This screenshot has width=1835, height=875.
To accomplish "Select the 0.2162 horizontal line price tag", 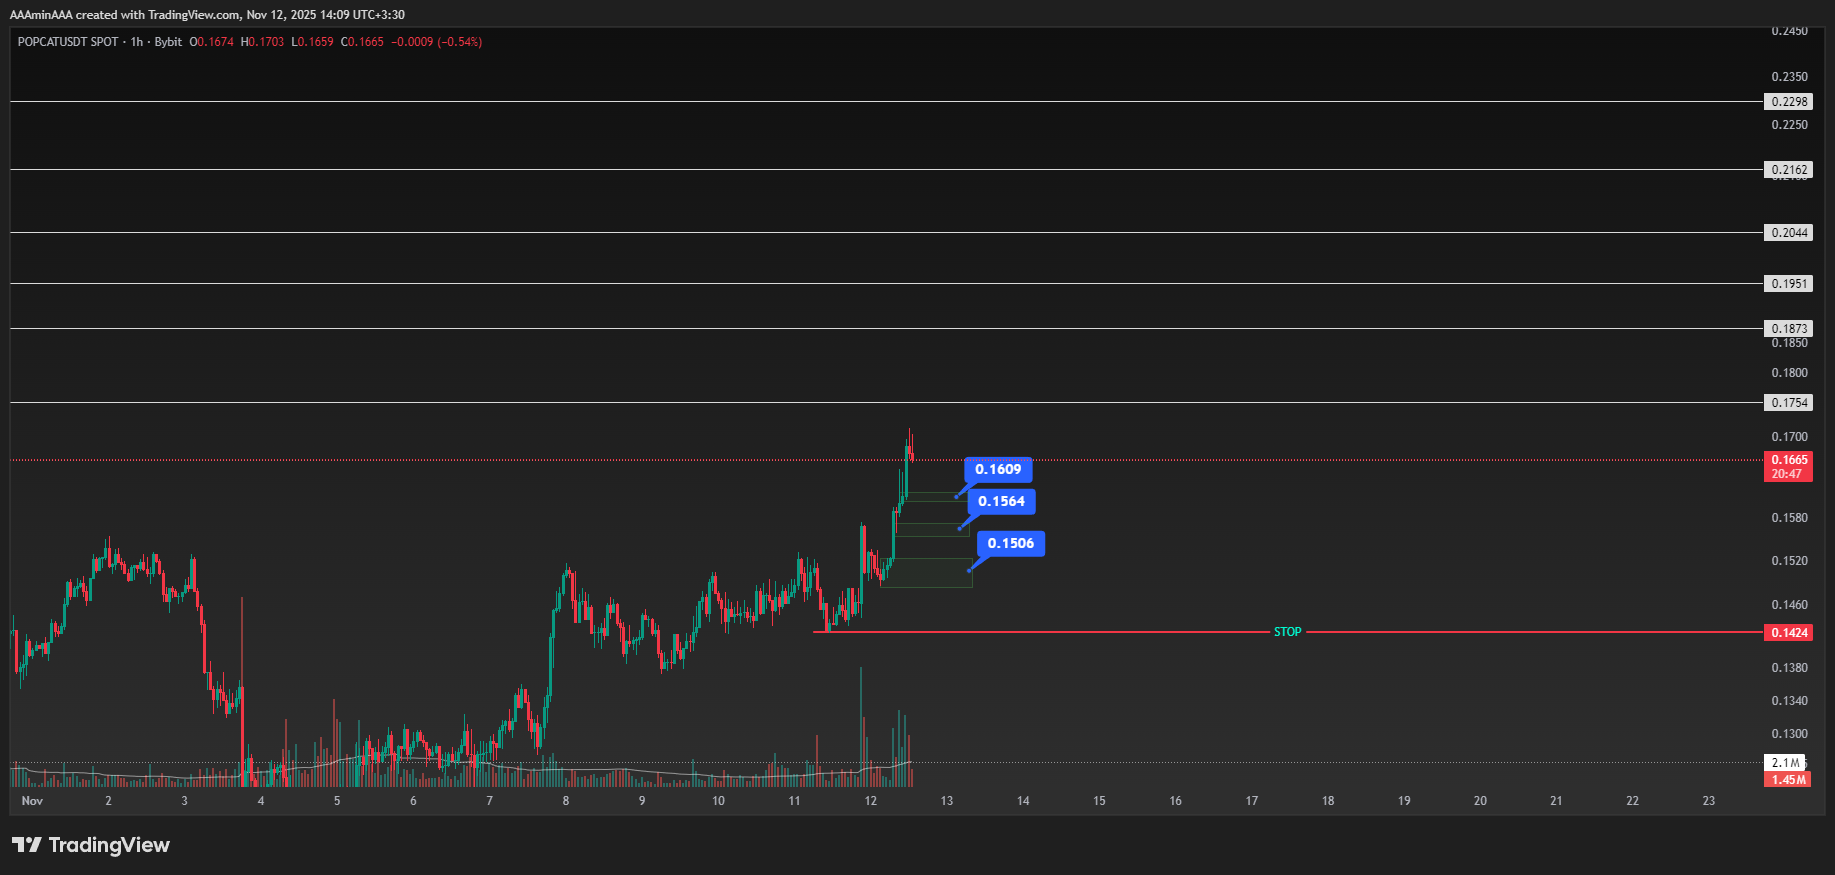I will [x=1789, y=170].
